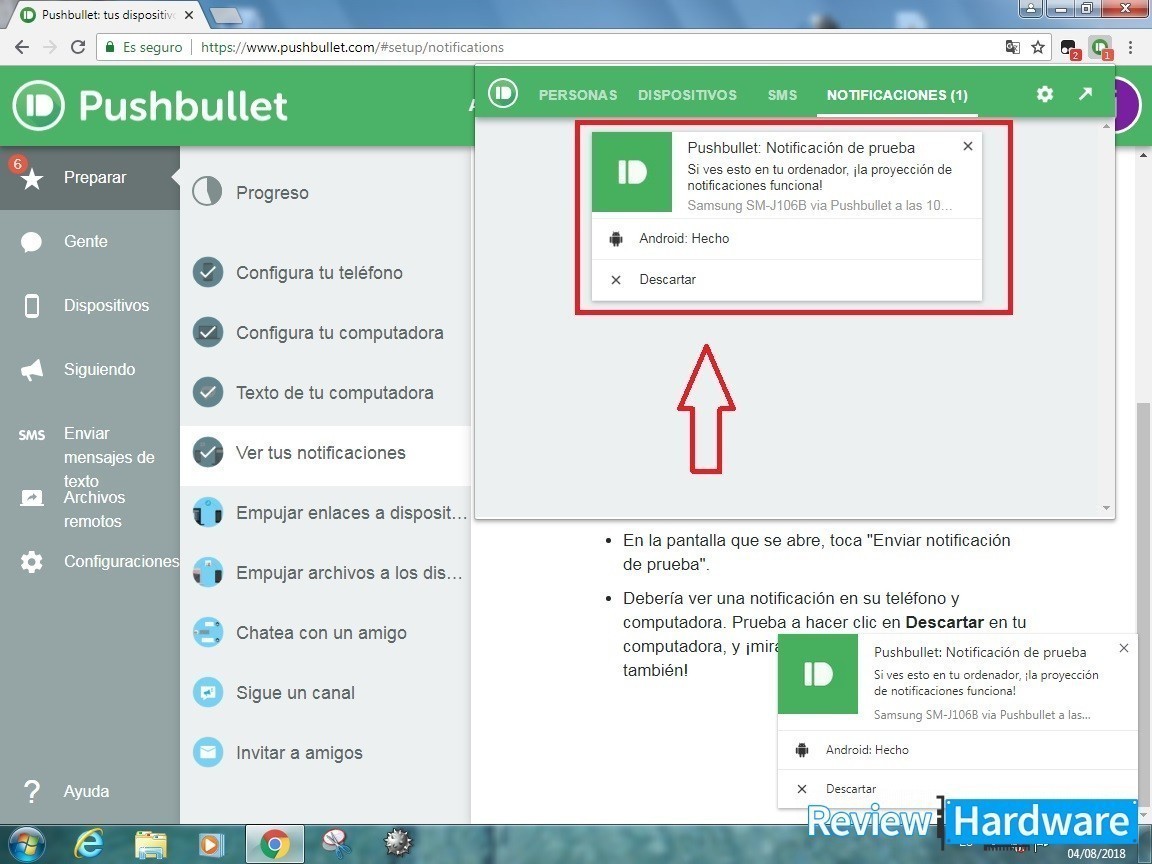The image size is (1152, 864).
Task: Click page vertical scrollbar thumb
Action: coord(1144,602)
